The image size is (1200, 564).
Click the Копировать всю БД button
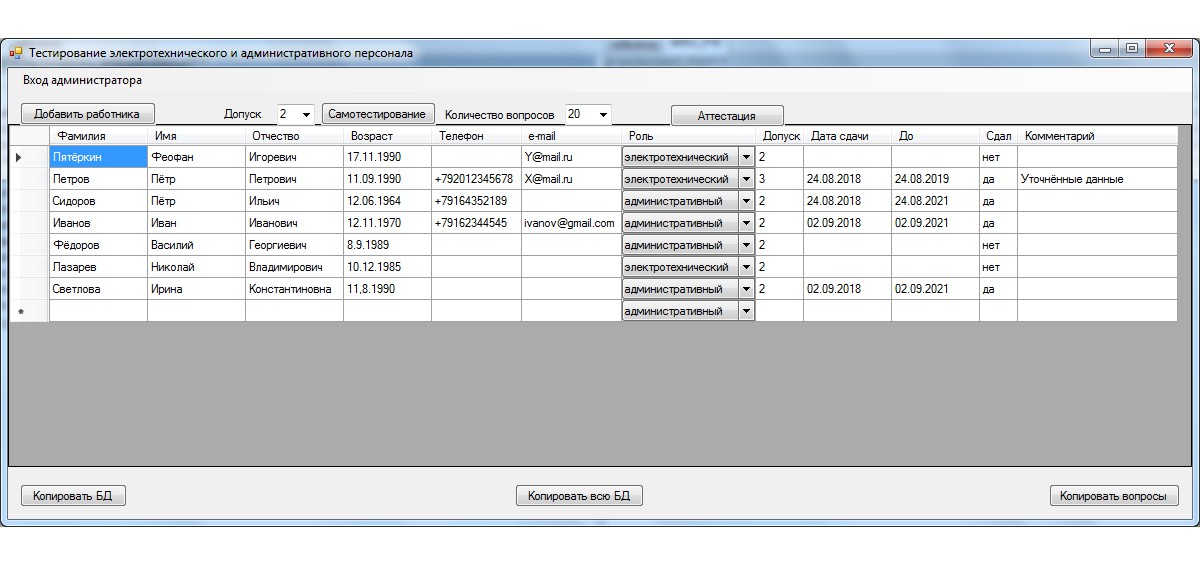(x=579, y=495)
